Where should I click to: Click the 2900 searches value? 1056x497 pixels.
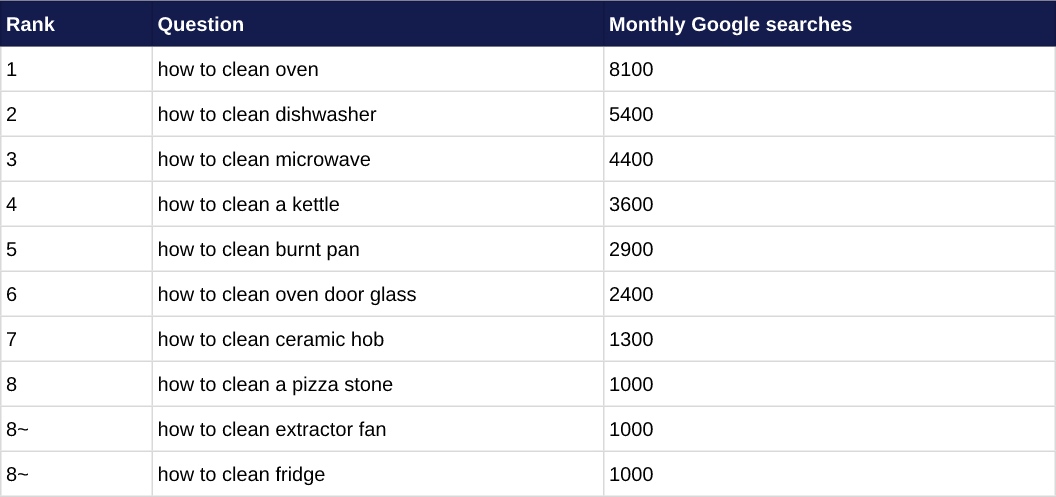(830, 250)
